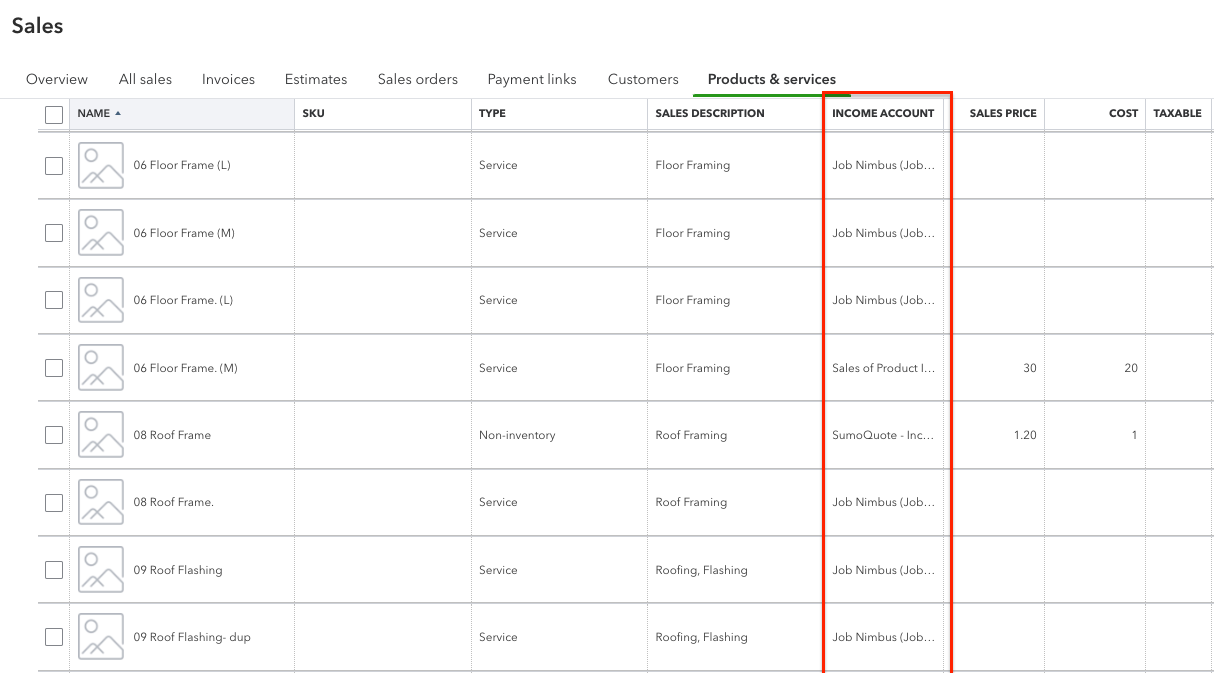1214x673 pixels.
Task: Click Service type for 06 Floor Frame (L)
Action: [x=498, y=165]
